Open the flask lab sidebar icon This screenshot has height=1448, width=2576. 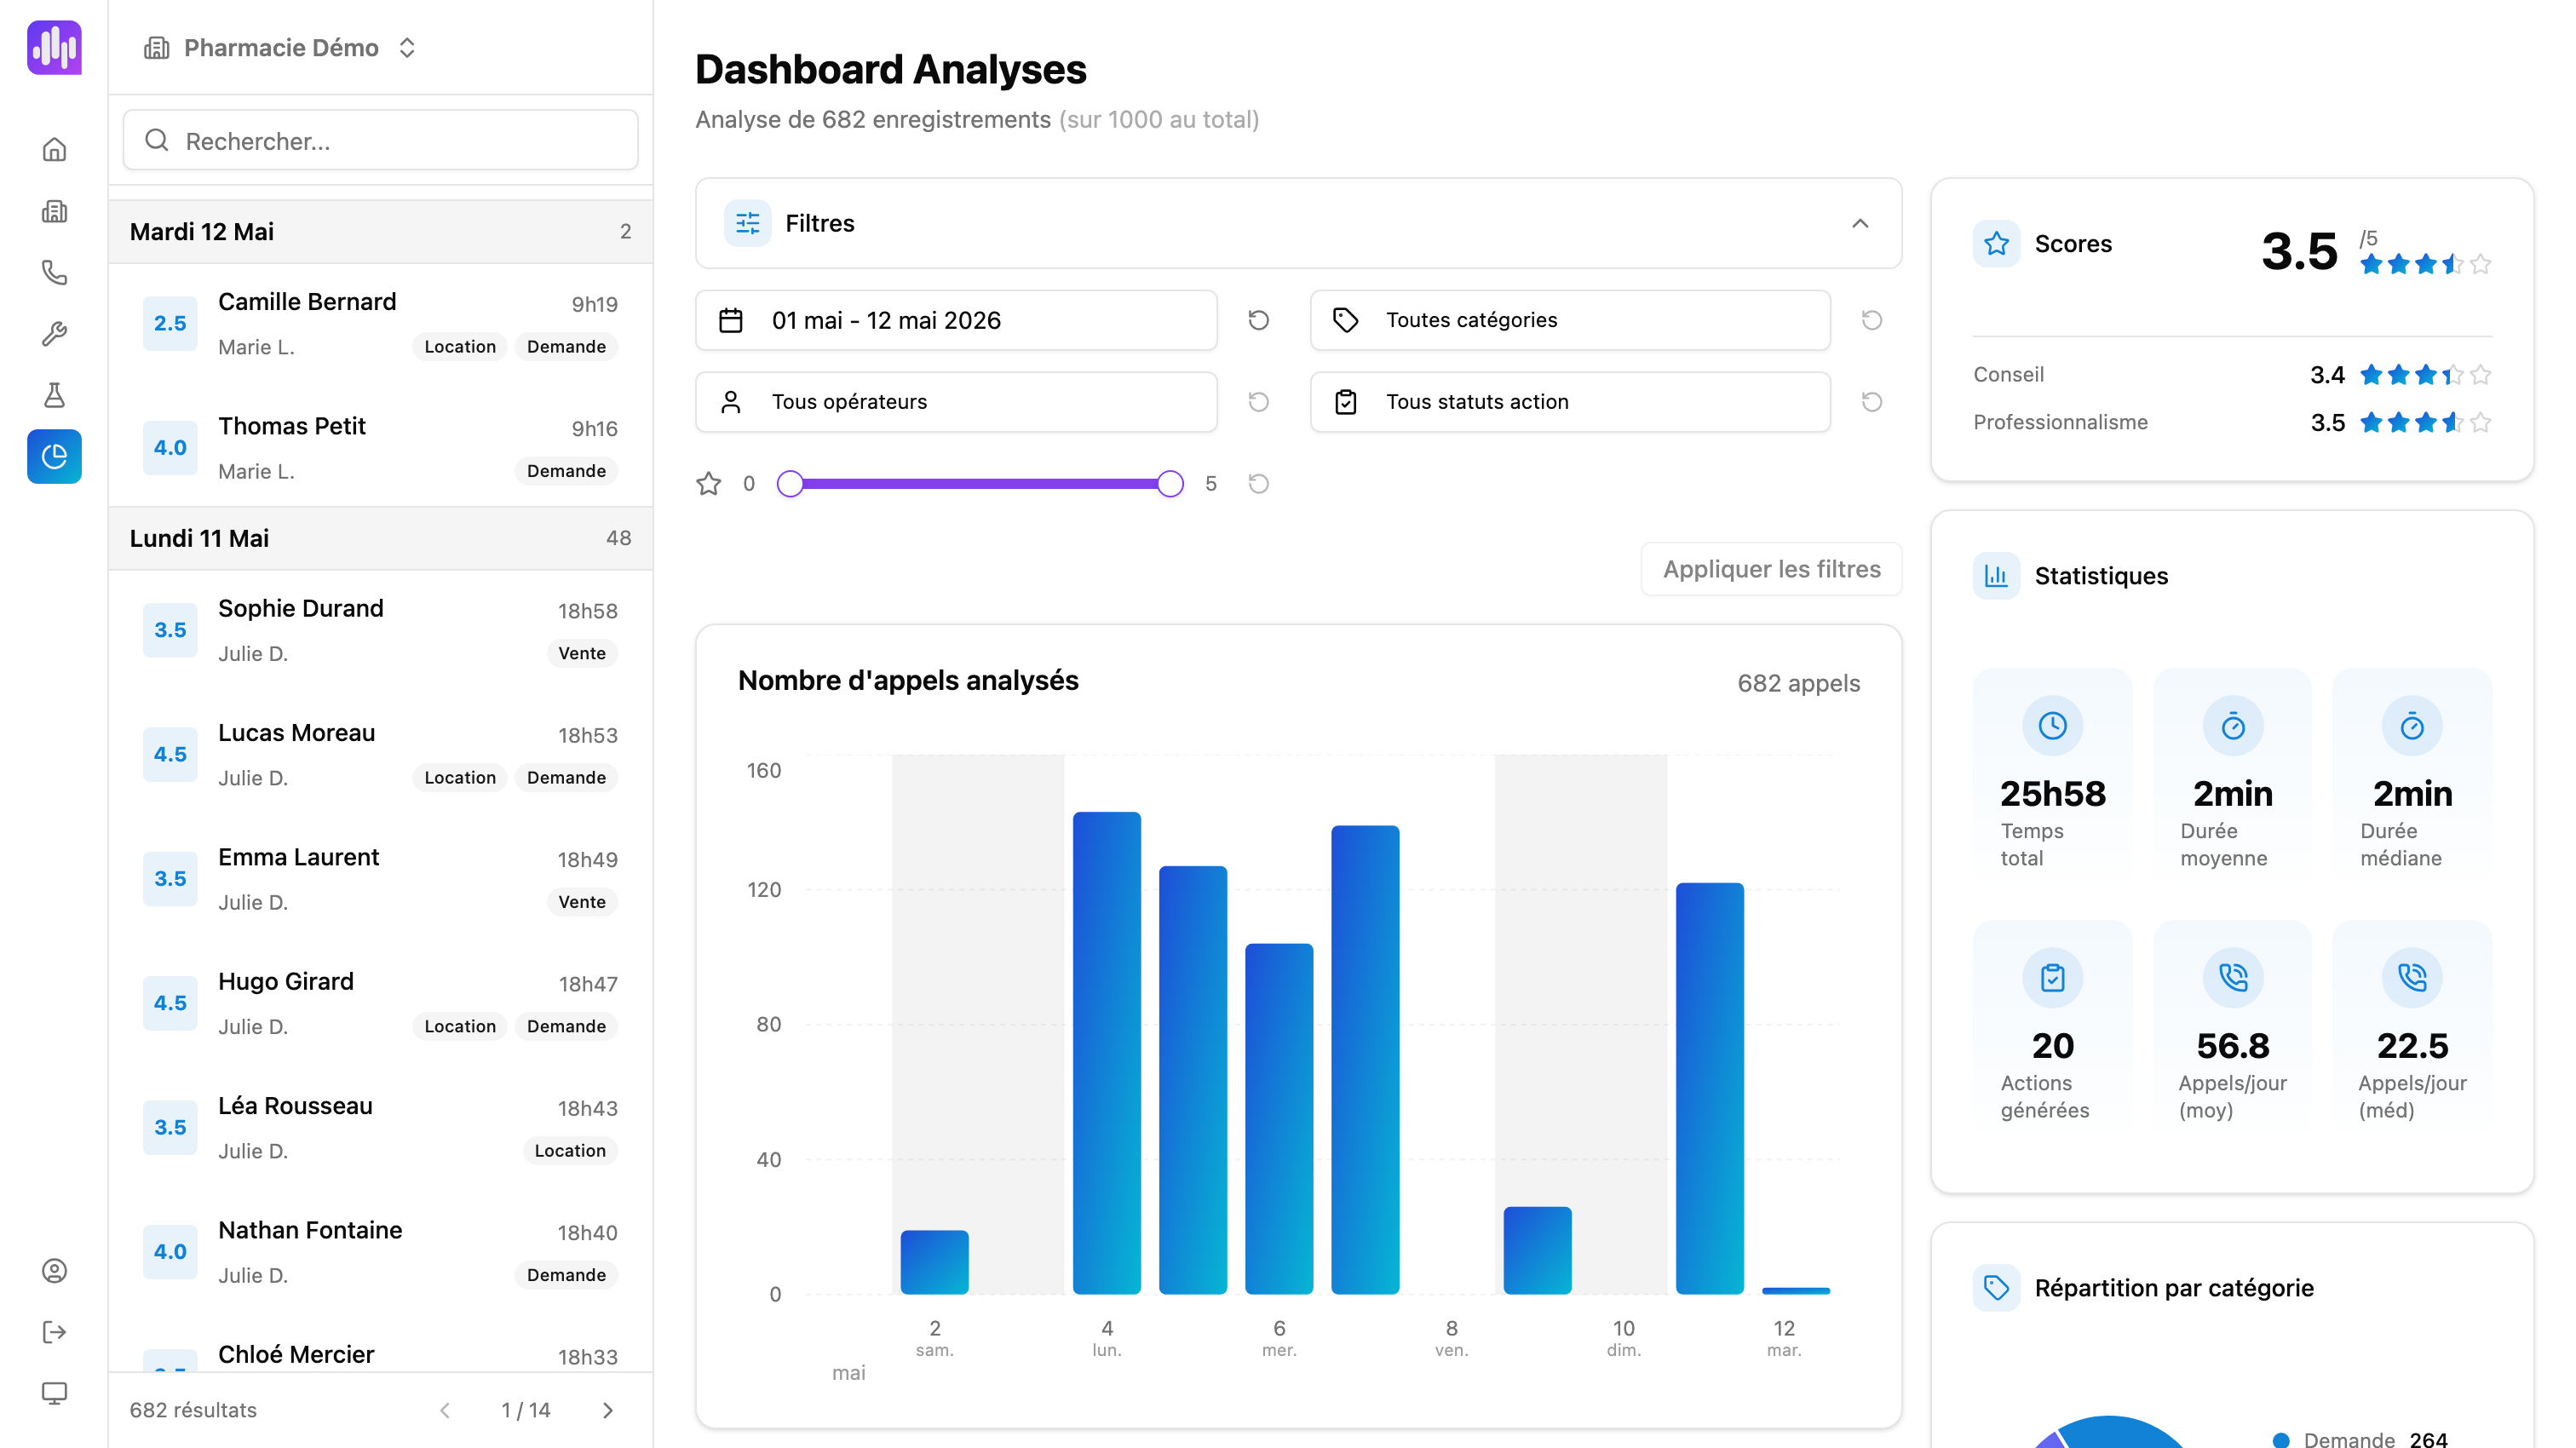[54, 395]
